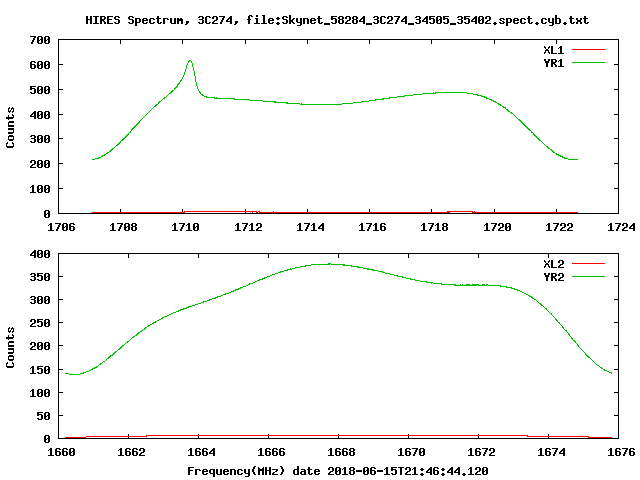
Task: Select the XL2 legend label
Action: pyautogui.click(x=553, y=264)
